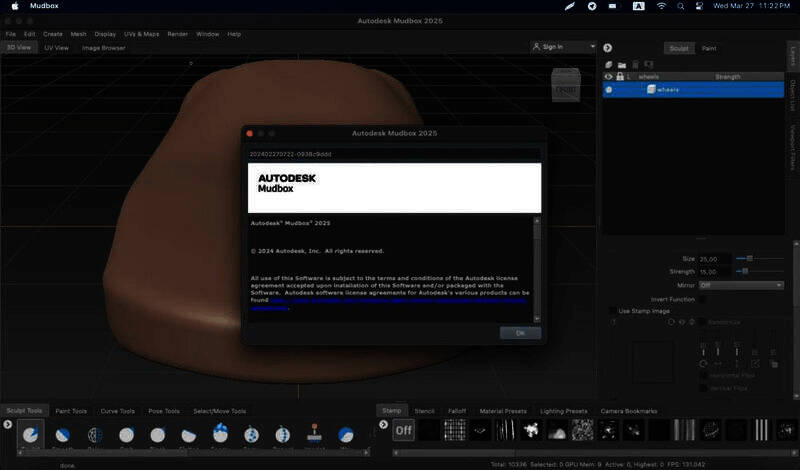Click the Sculpt layers button
800x470 pixels.
679,48
